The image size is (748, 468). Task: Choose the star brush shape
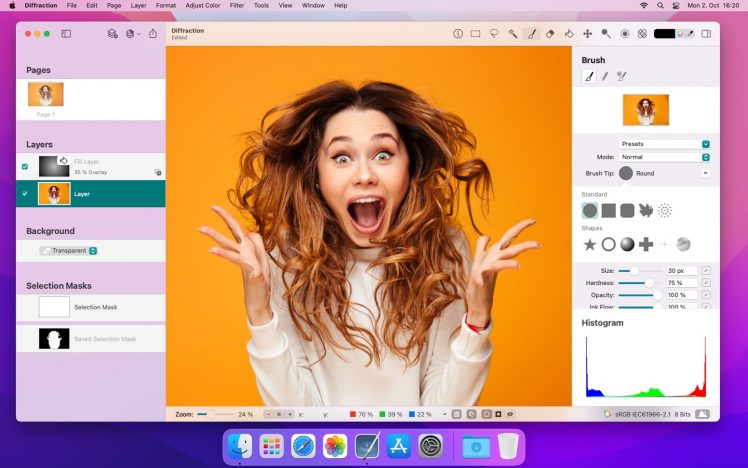point(590,244)
